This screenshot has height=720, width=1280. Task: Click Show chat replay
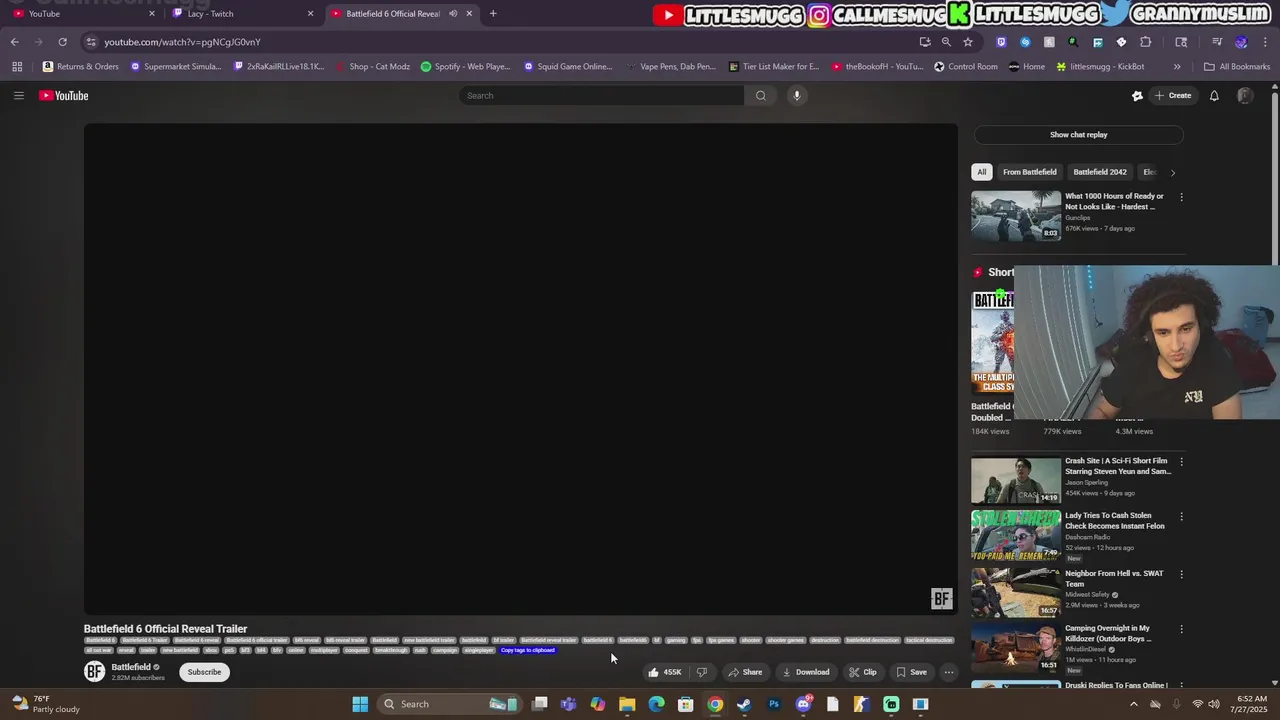1078,135
